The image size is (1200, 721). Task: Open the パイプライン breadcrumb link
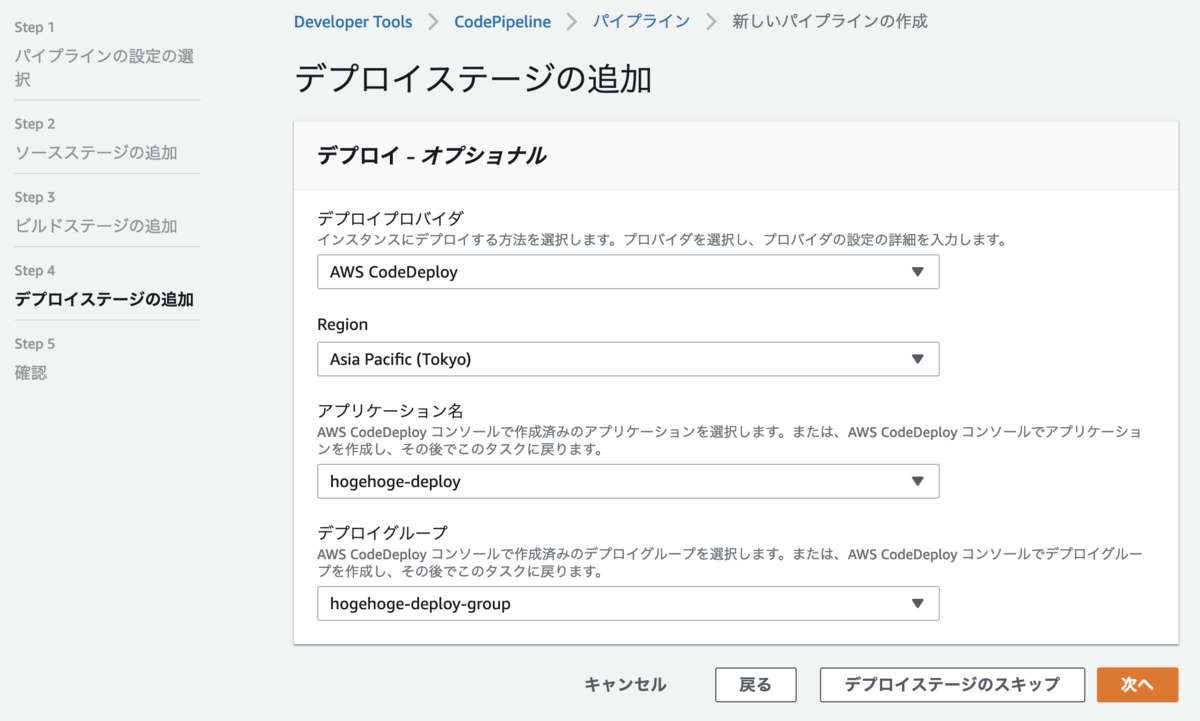(x=641, y=21)
